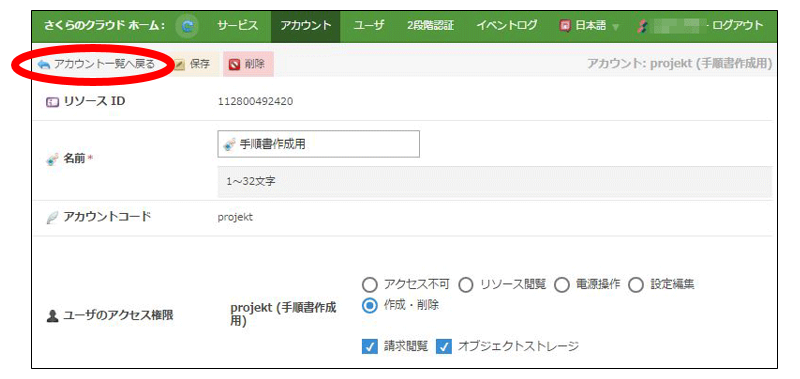Select the 設定編集 radio button
This screenshot has width=800, height=379.
(x=635, y=285)
